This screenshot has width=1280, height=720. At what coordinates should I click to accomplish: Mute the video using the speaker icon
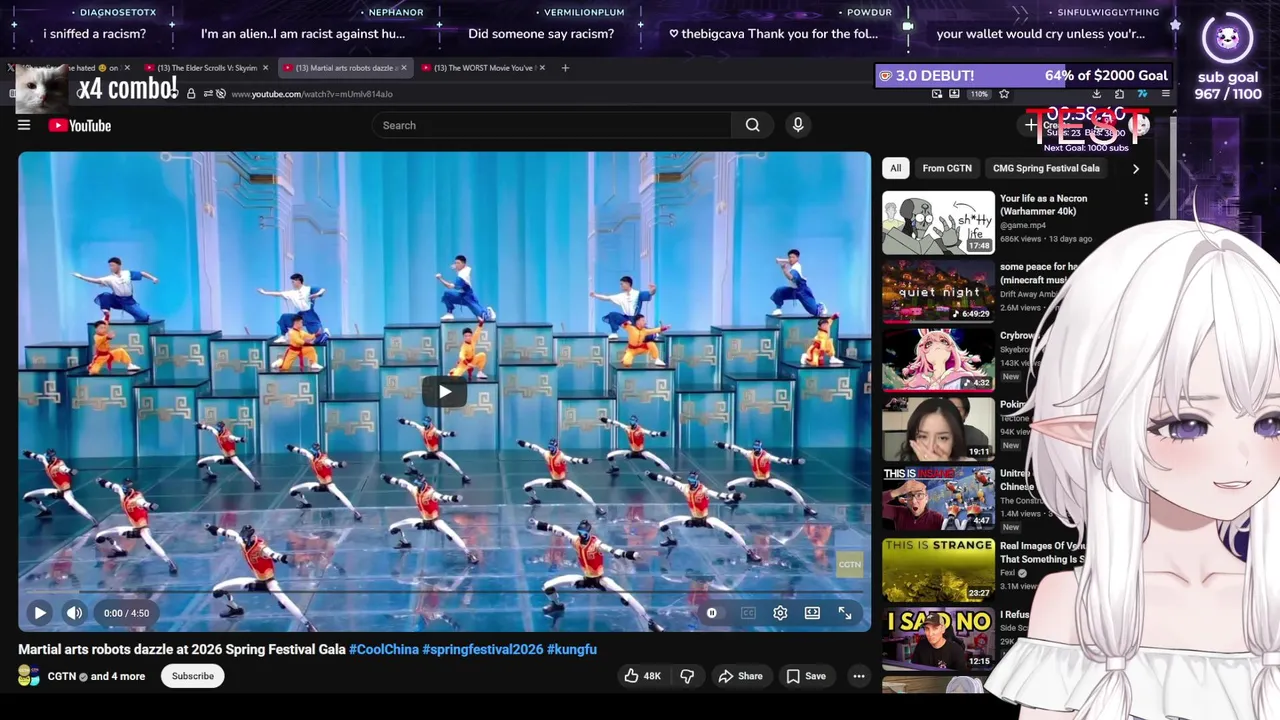[74, 613]
